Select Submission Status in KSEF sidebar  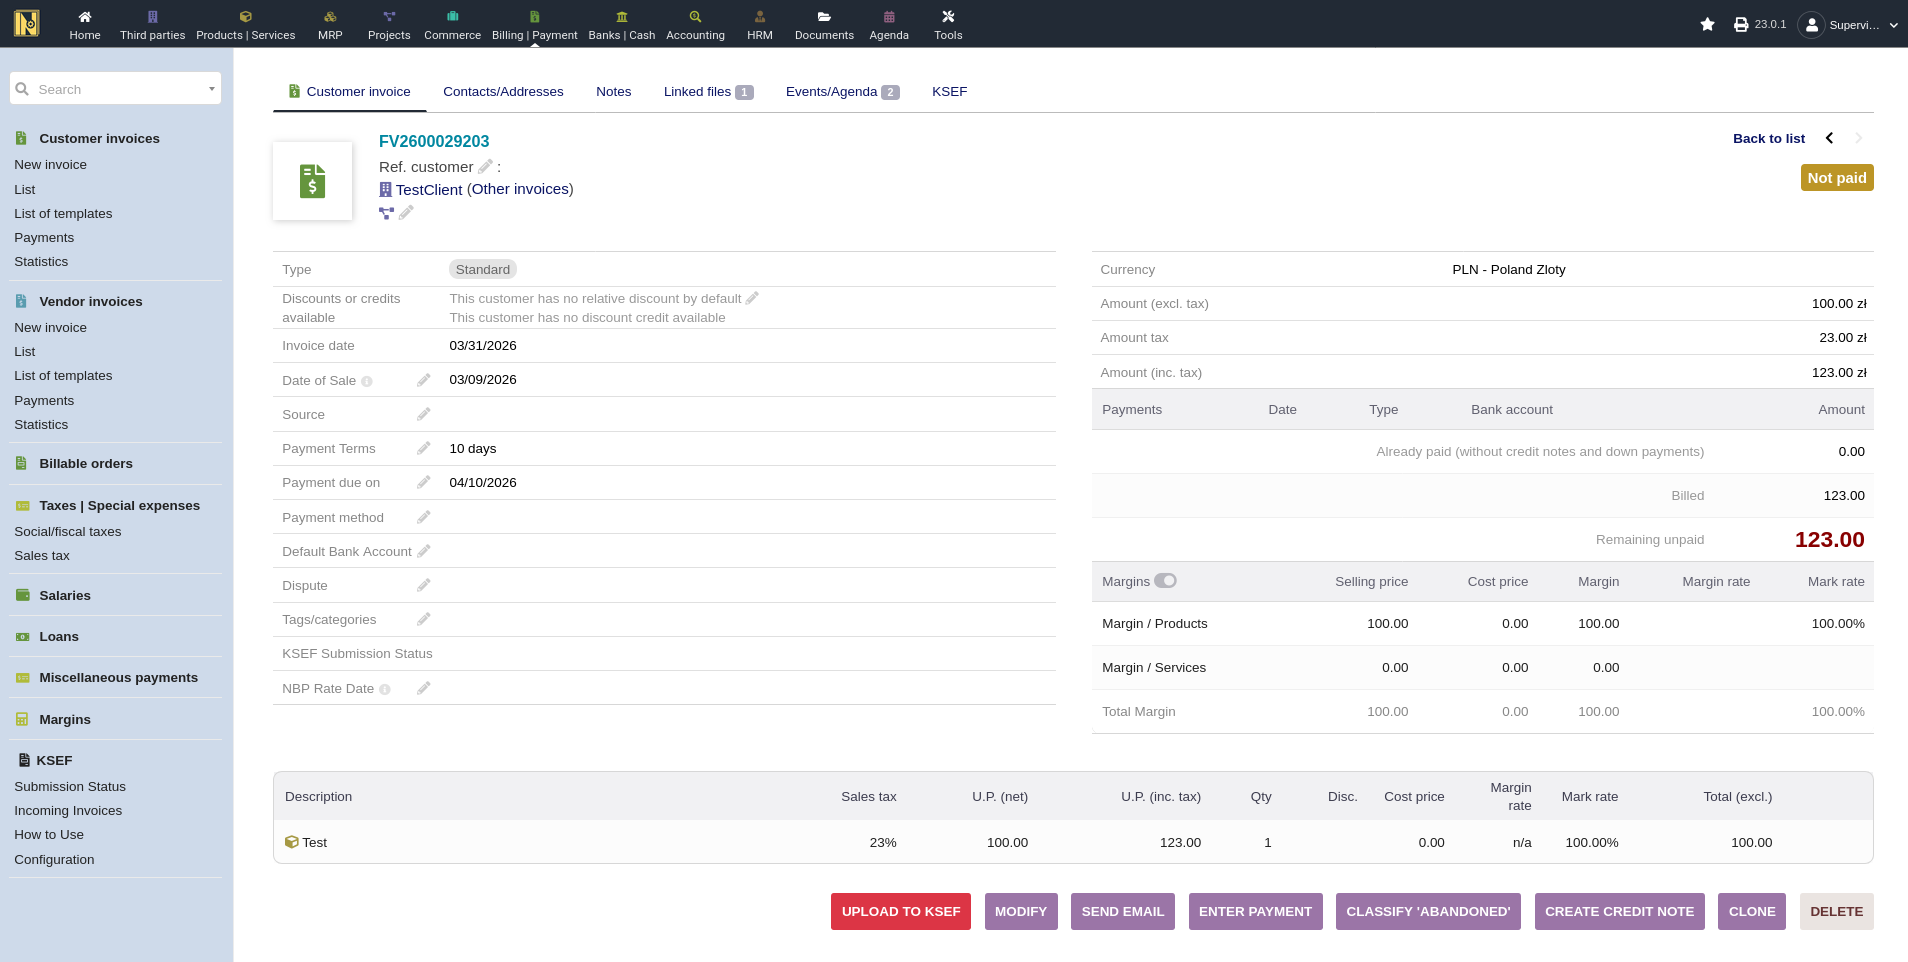[x=70, y=787]
